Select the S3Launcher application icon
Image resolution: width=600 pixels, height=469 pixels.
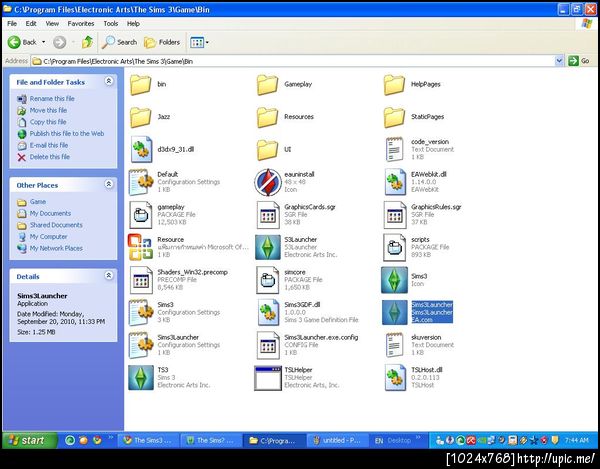pyautogui.click(x=268, y=247)
